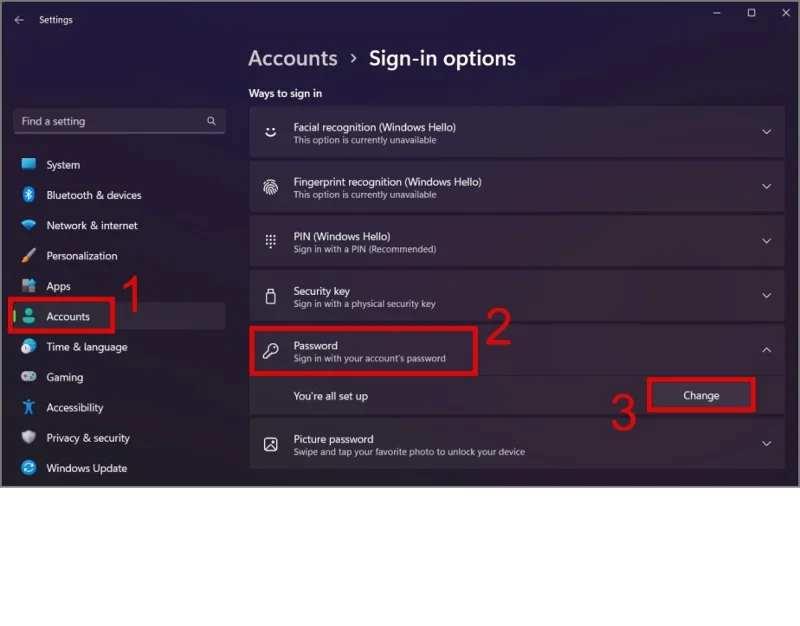Open Privacy & security settings

pyautogui.click(x=119, y=438)
